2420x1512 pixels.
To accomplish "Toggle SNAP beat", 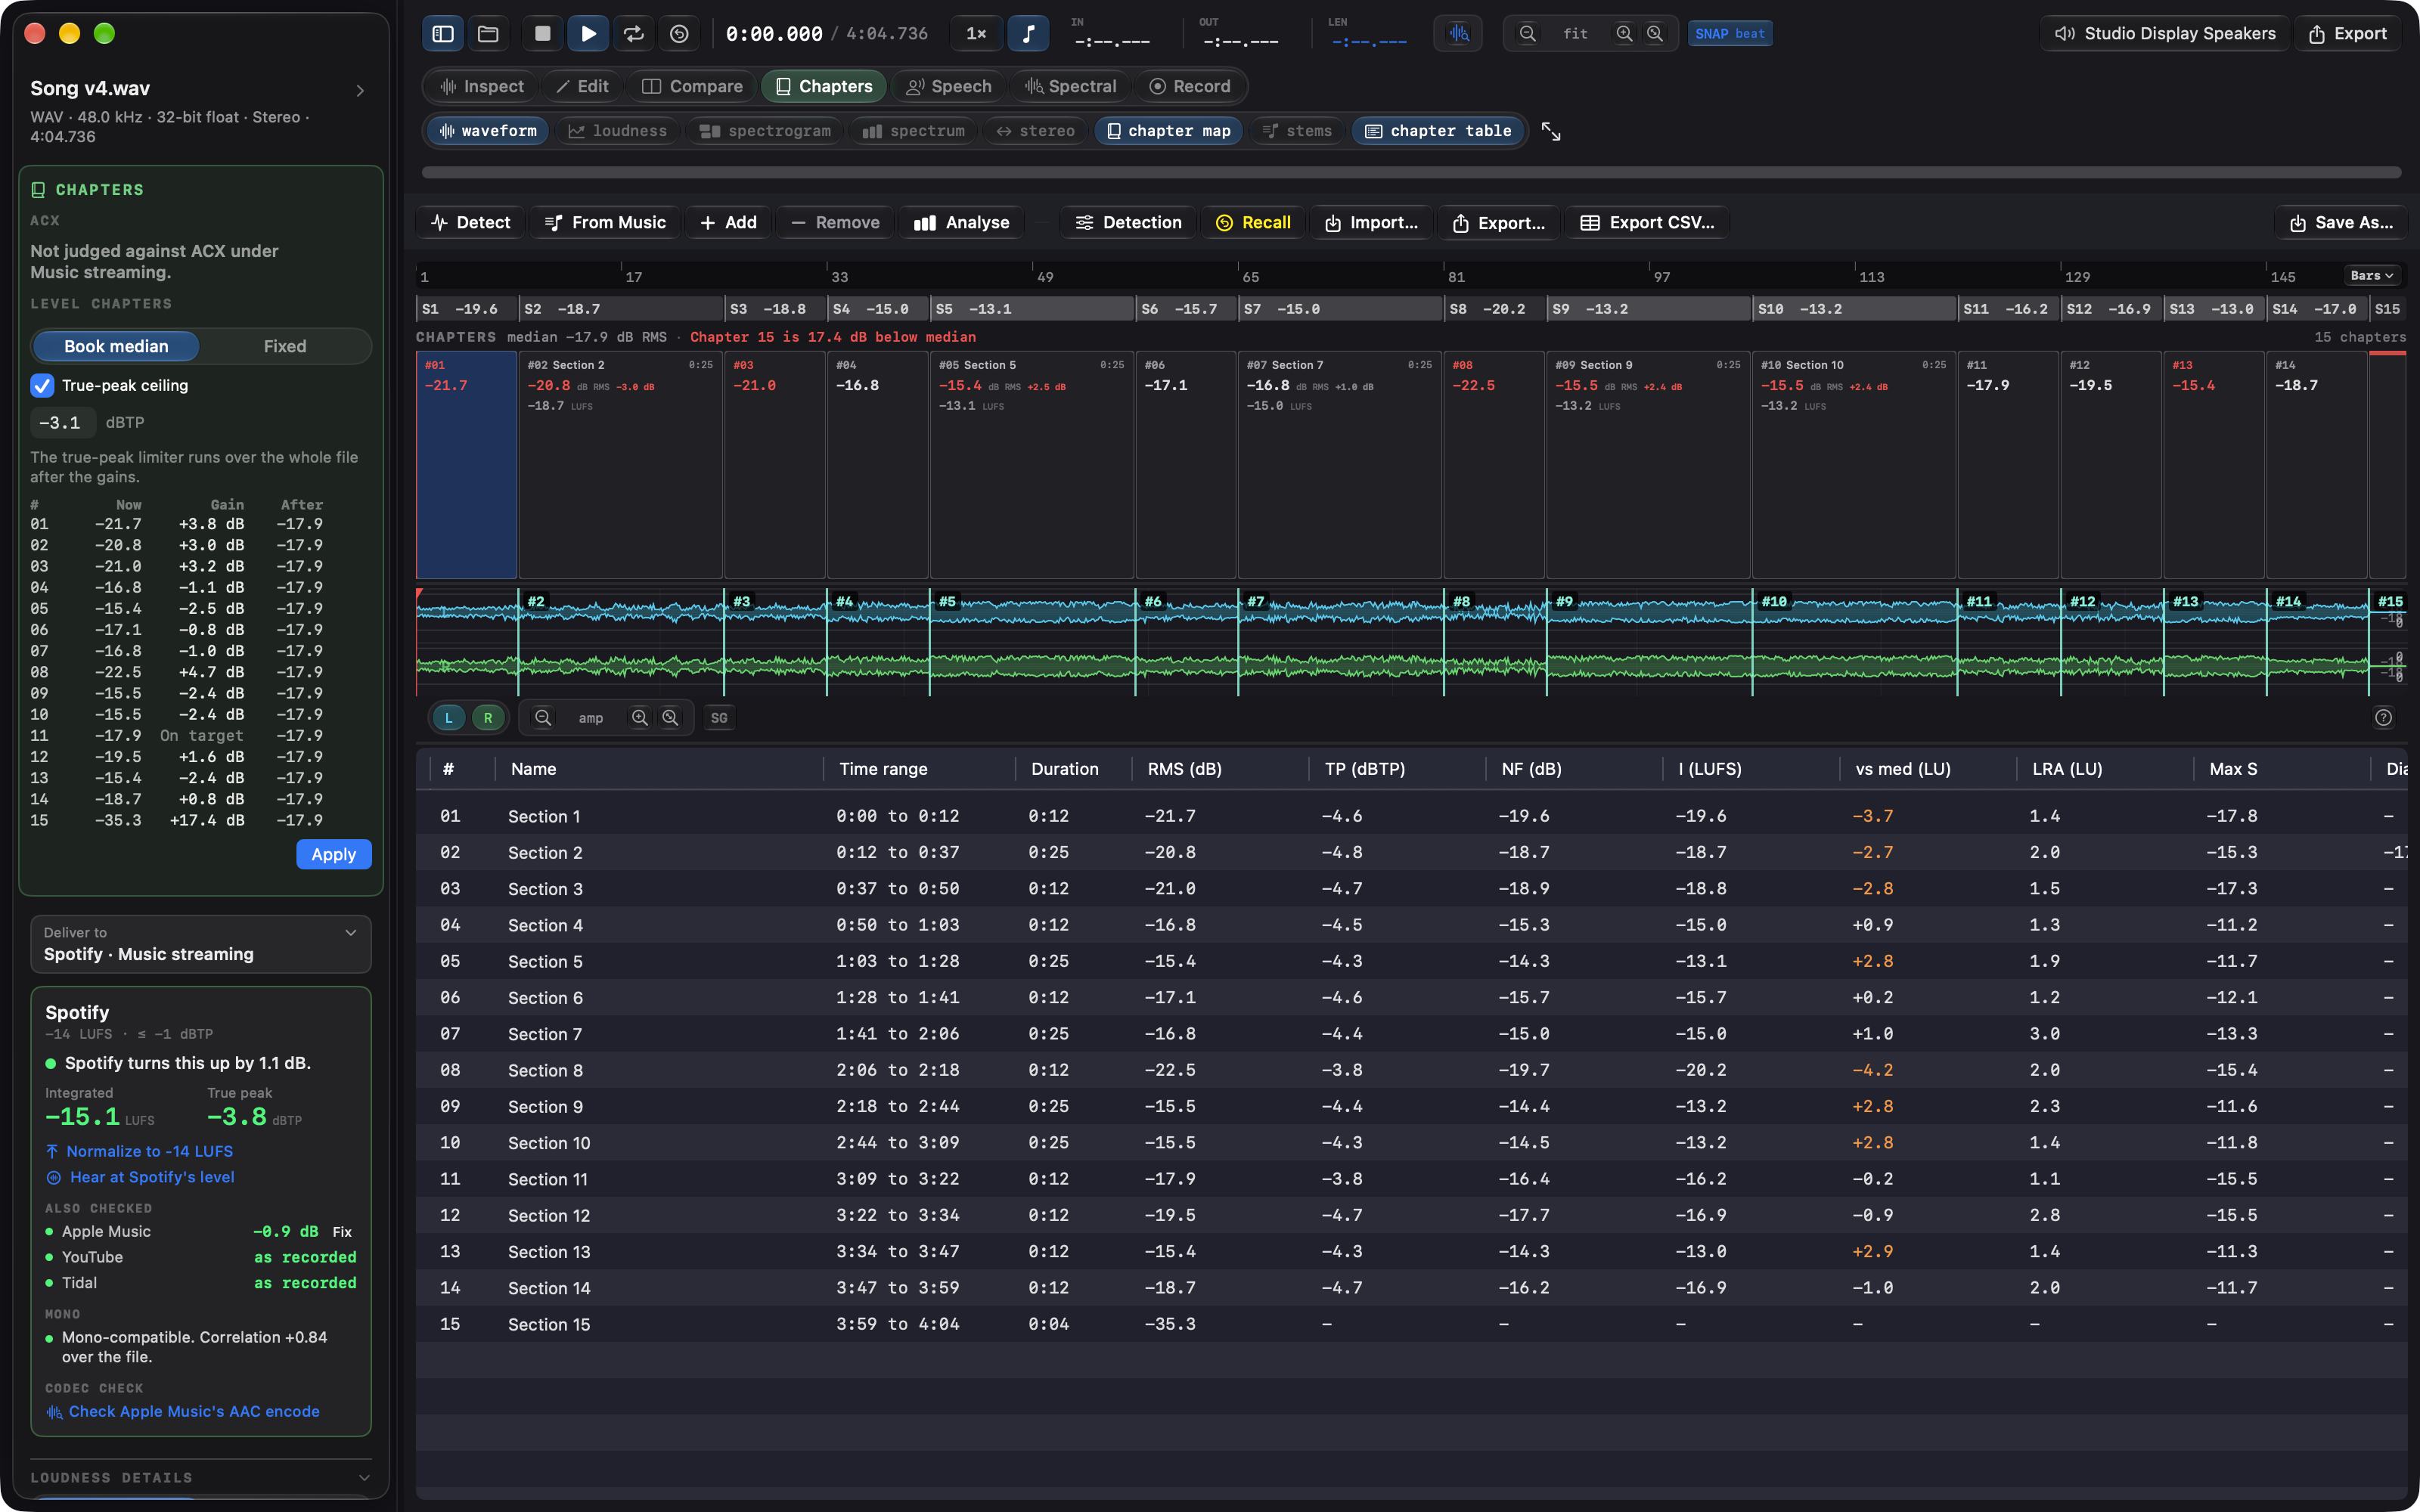I will [x=1730, y=34].
